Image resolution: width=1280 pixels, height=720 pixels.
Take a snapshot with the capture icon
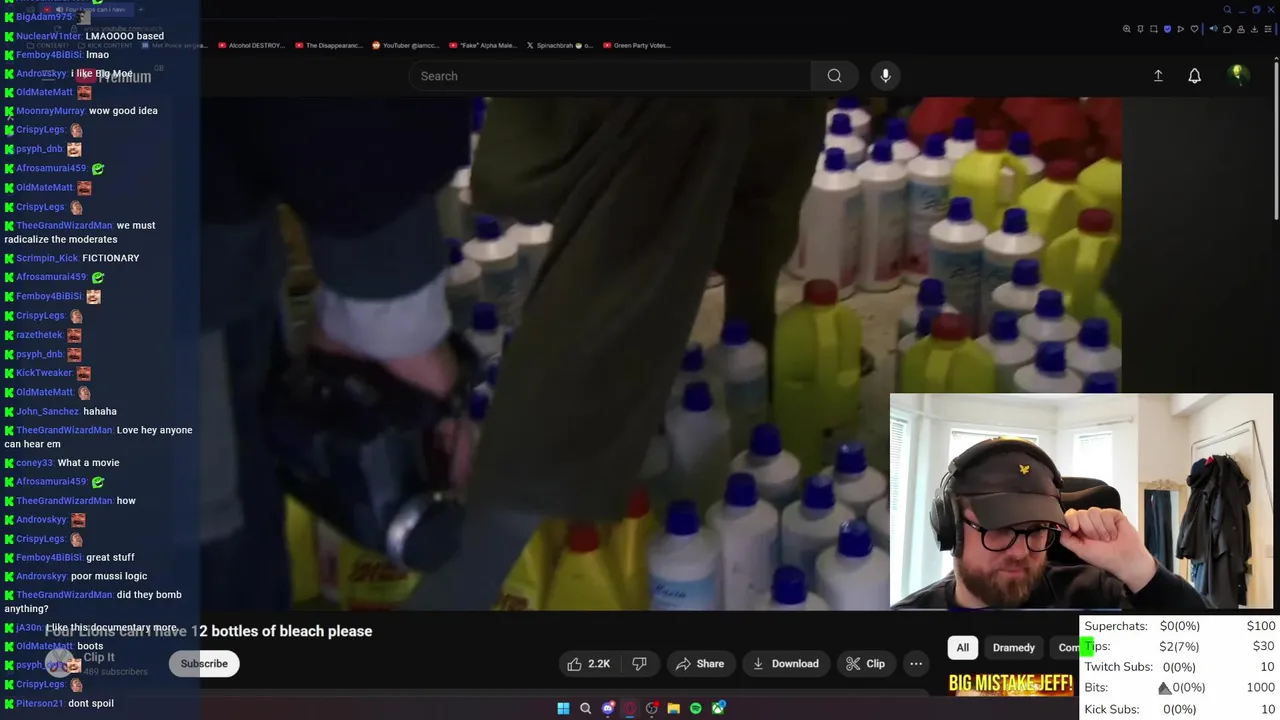pyautogui.click(x=1154, y=29)
